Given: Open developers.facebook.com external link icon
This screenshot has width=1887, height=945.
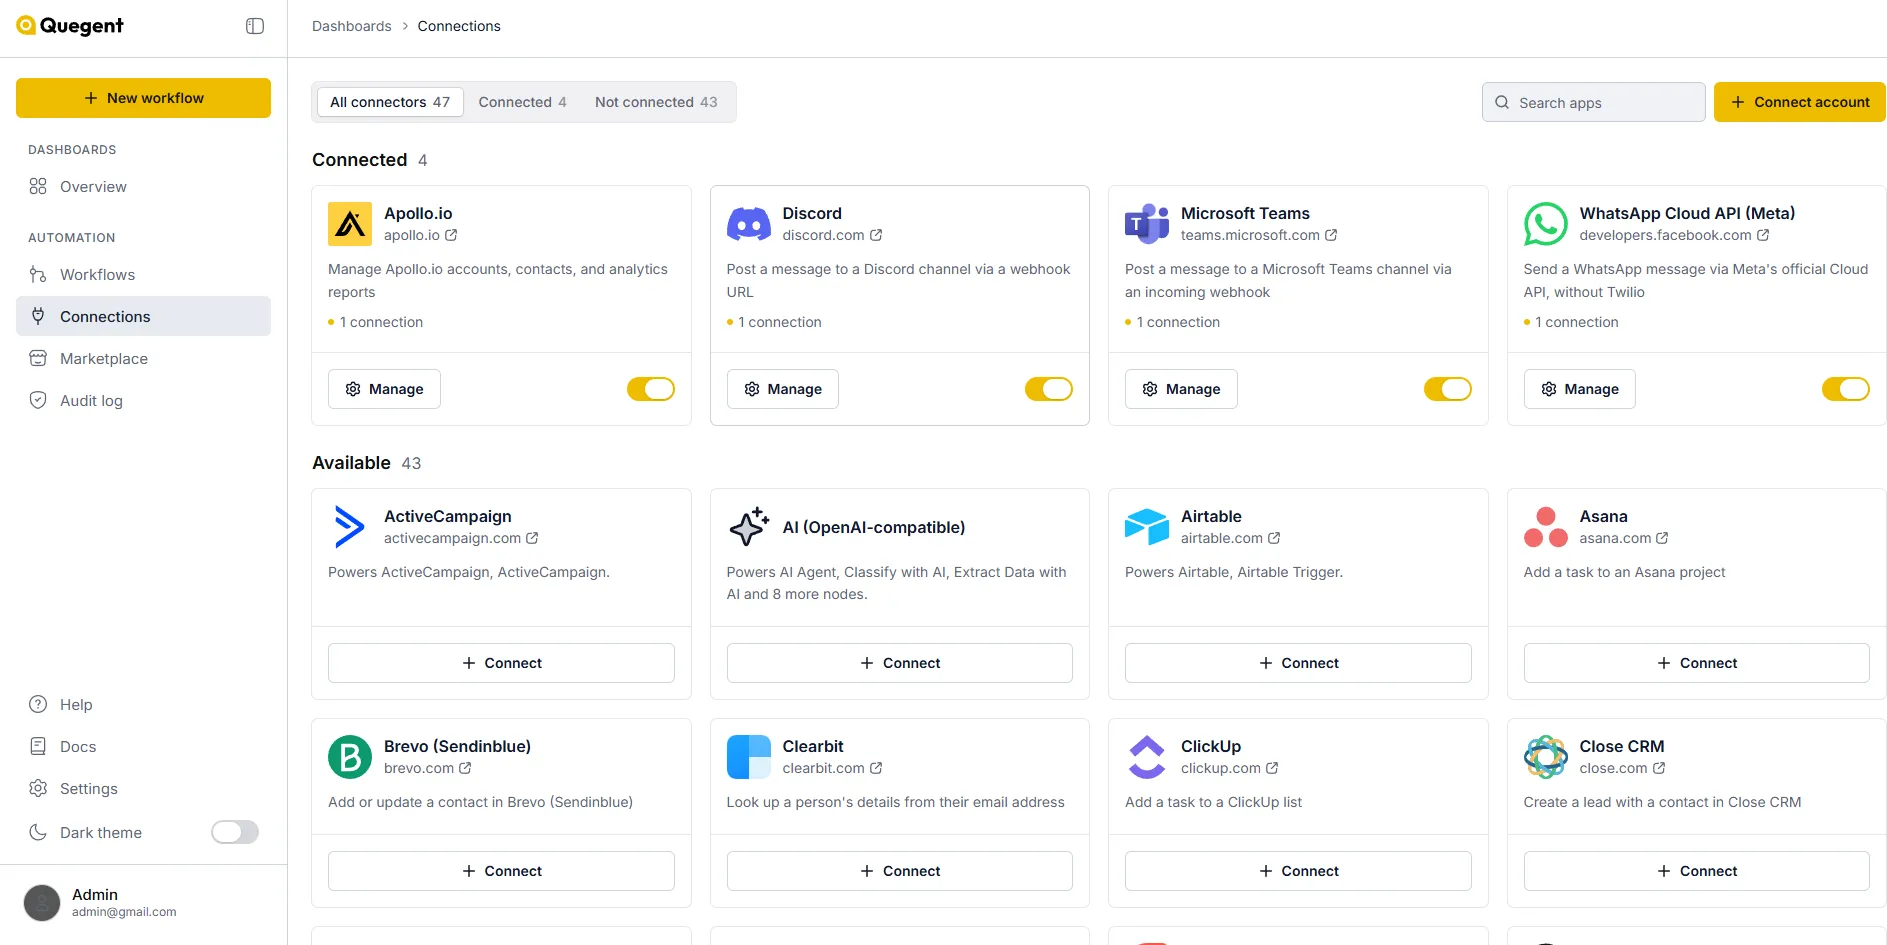Looking at the screenshot, I should (1763, 235).
